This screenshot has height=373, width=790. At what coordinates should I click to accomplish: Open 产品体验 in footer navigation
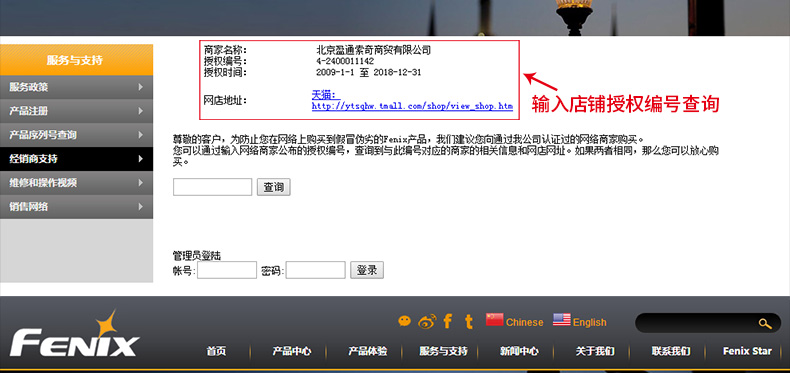coord(367,351)
